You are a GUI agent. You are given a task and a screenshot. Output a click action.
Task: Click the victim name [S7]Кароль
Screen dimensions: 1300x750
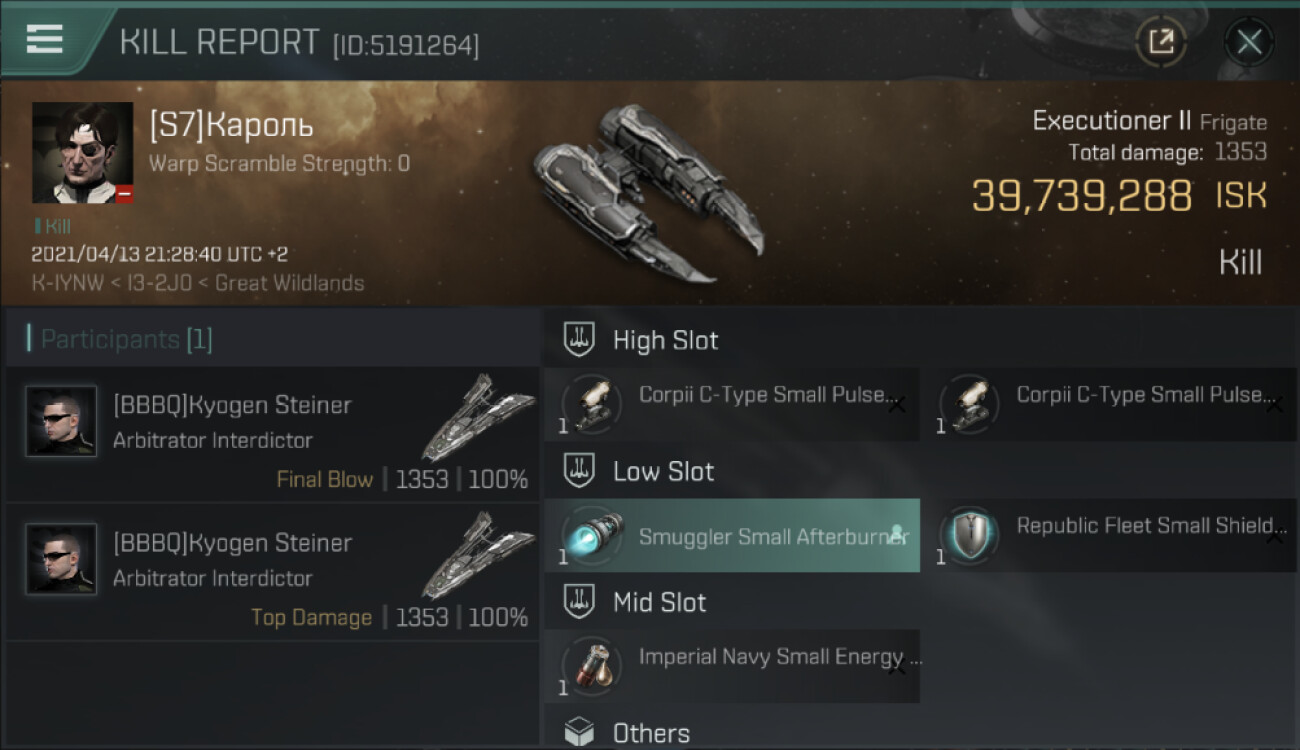(x=231, y=125)
